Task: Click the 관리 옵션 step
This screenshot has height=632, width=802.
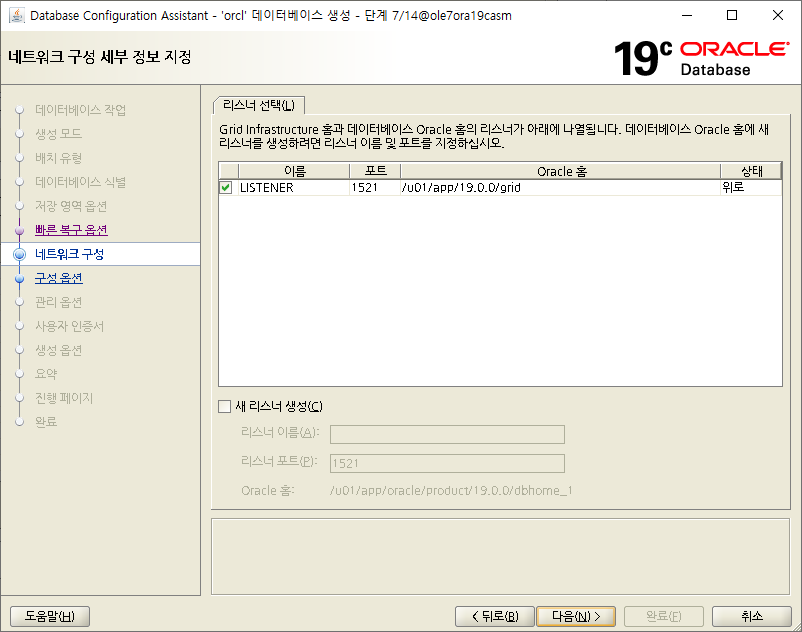Action: 59,302
